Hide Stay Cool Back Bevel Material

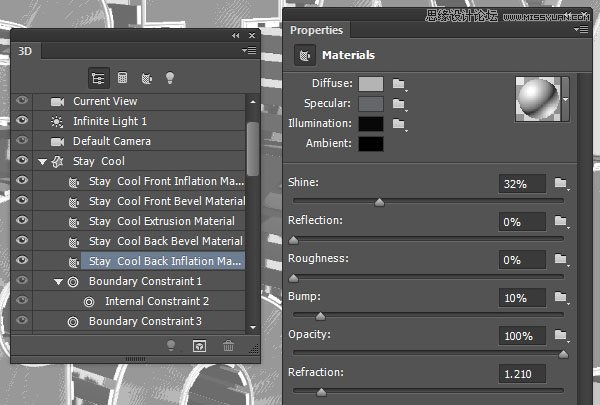point(22,240)
